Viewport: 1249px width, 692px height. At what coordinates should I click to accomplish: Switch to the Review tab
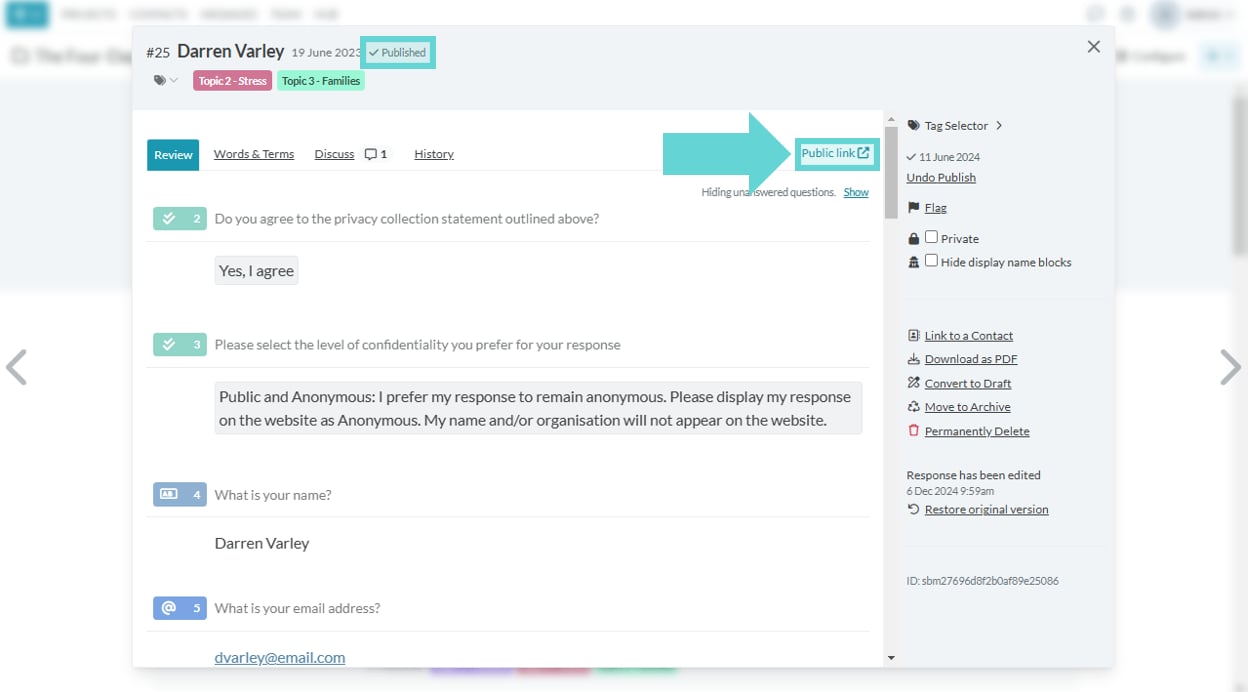(173, 154)
